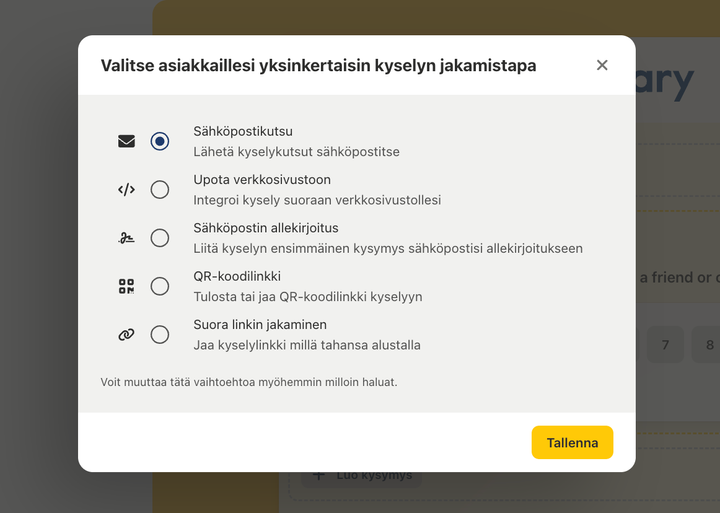The width and height of the screenshot is (720, 513).
Task: Click the QR-koodilinkki option label
Action: point(235,276)
